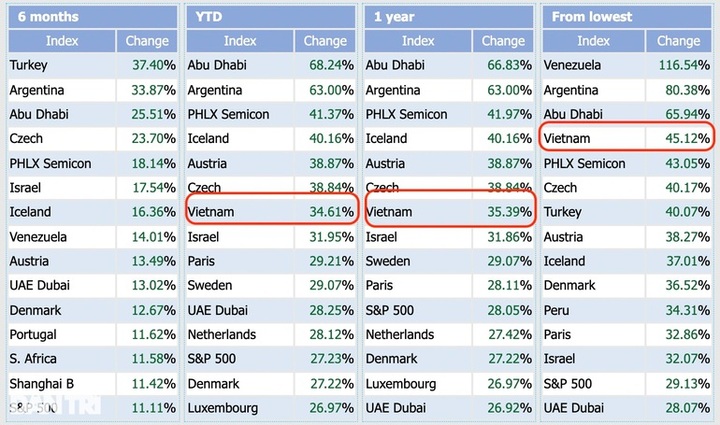Open the Peru index entry
The height and width of the screenshot is (425, 720).
(558, 310)
